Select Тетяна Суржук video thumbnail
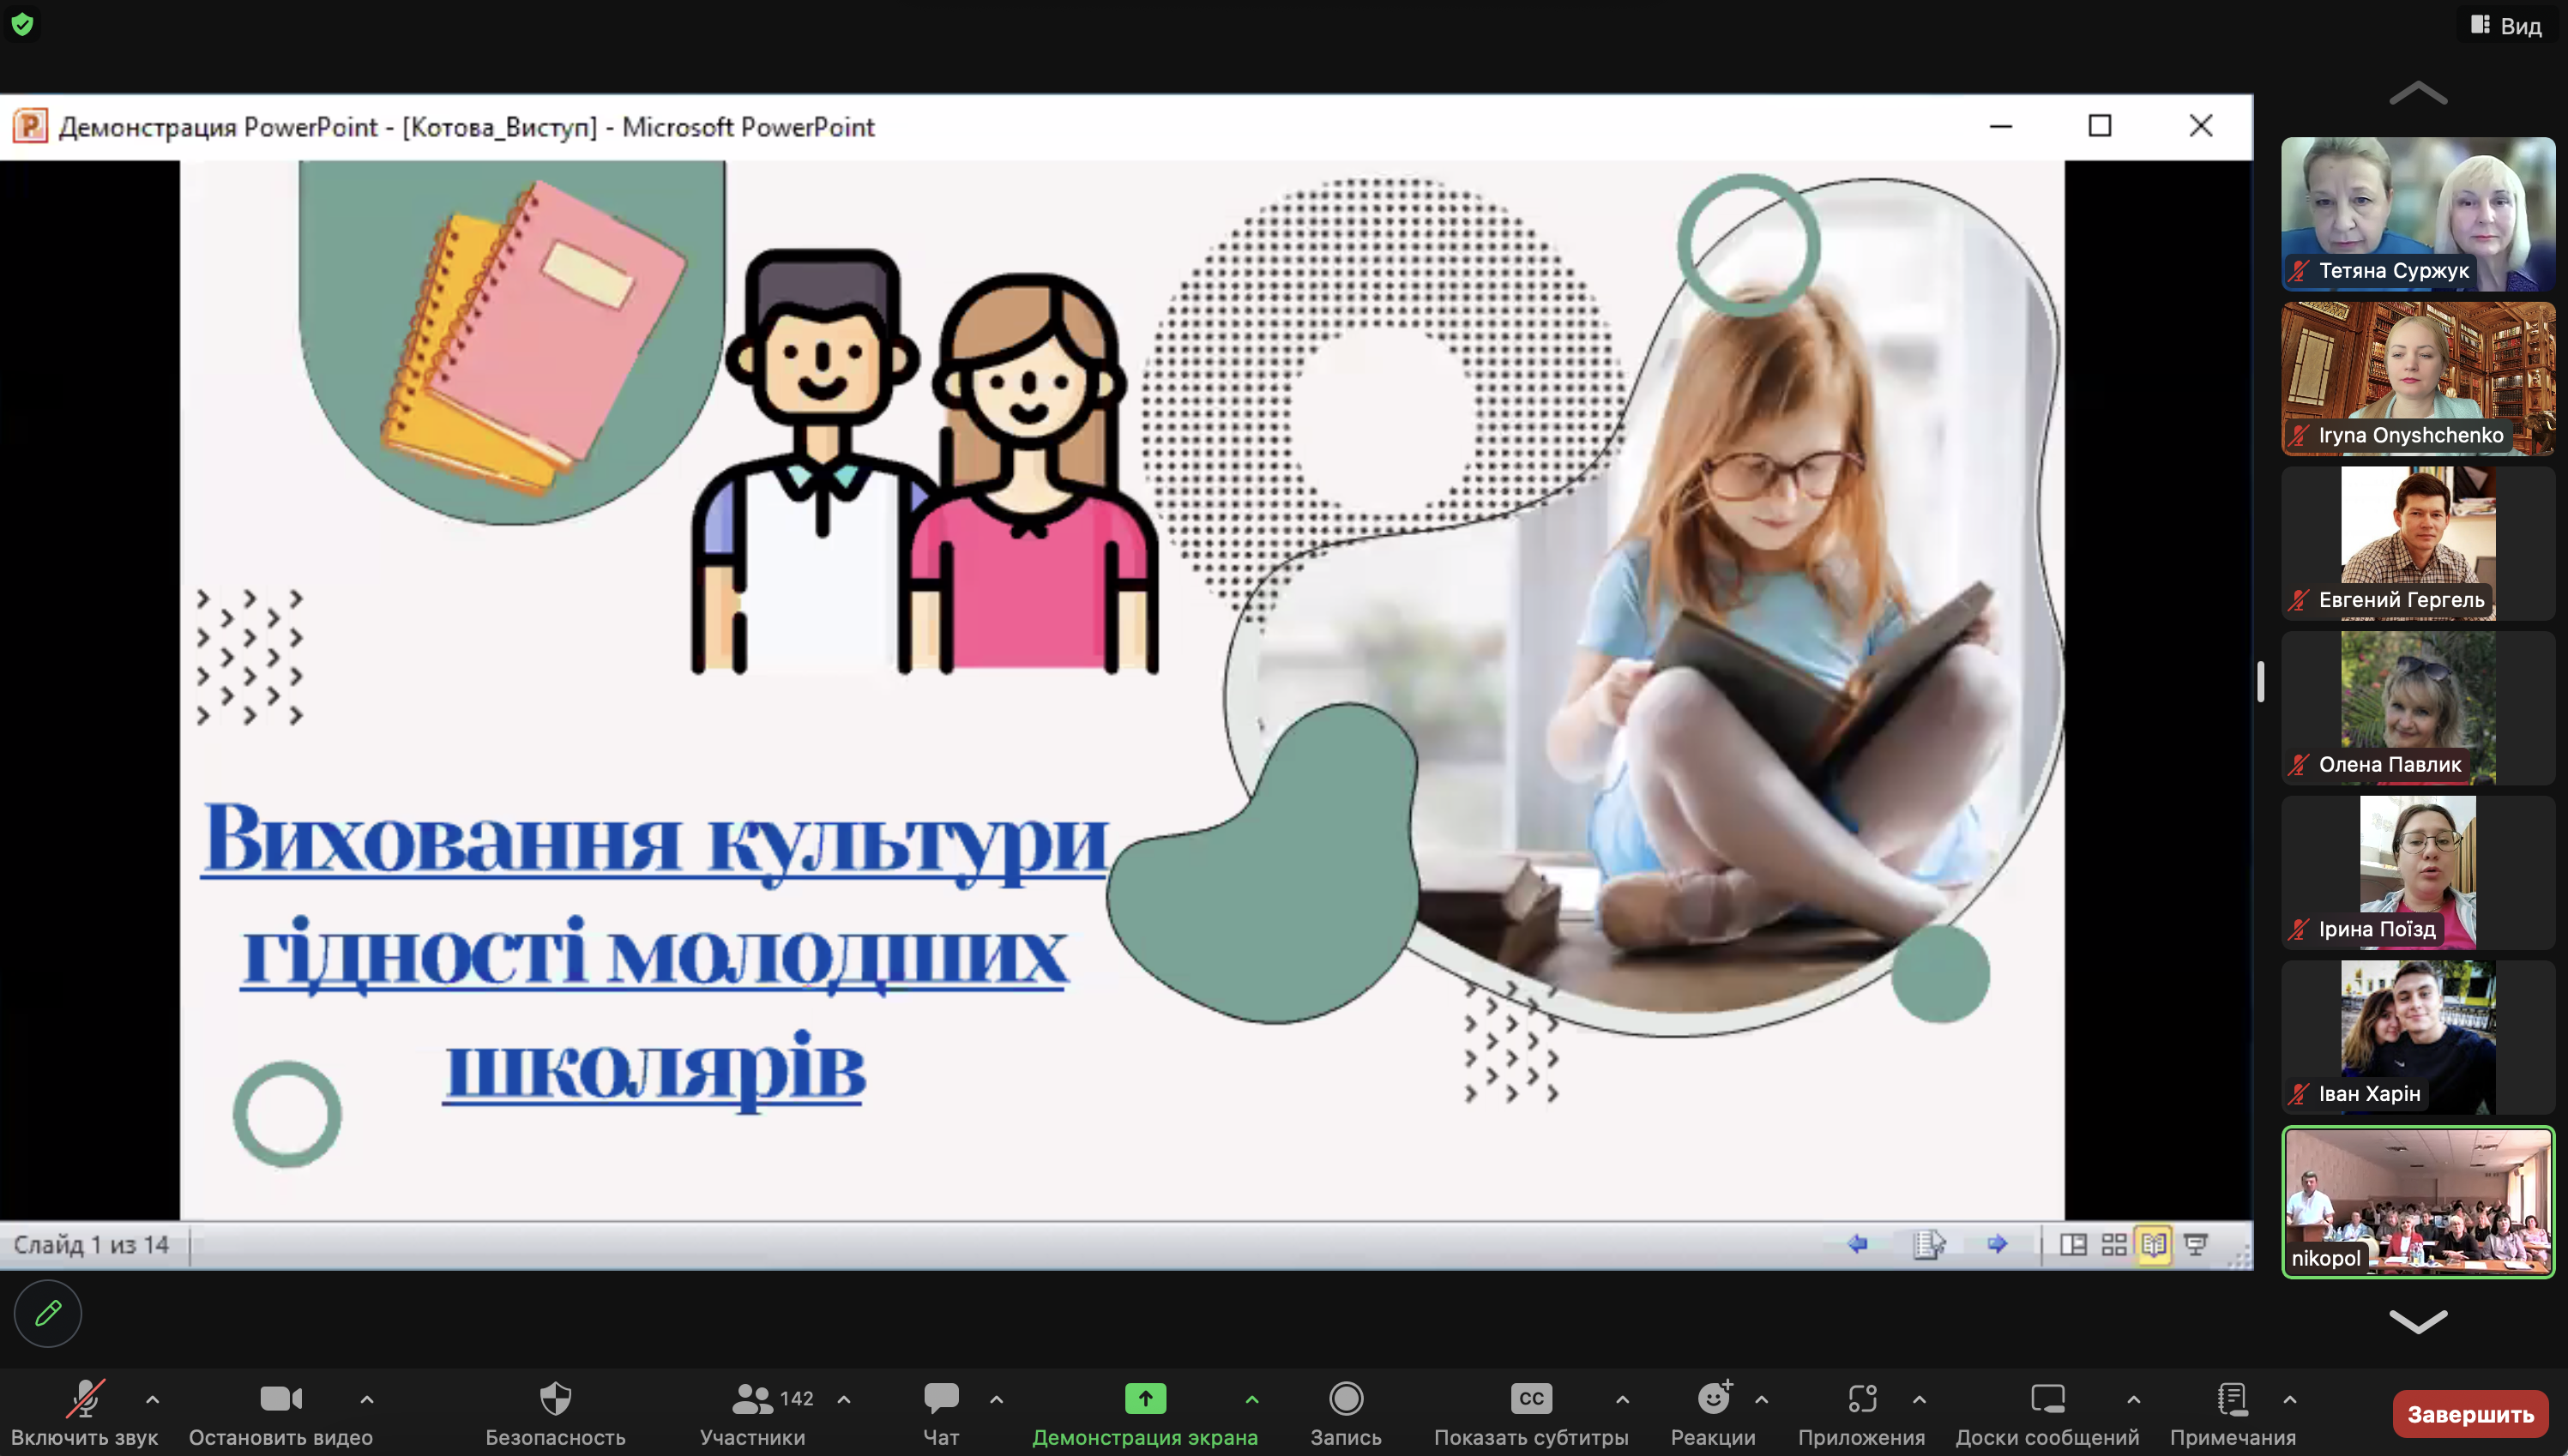 click(2418, 214)
